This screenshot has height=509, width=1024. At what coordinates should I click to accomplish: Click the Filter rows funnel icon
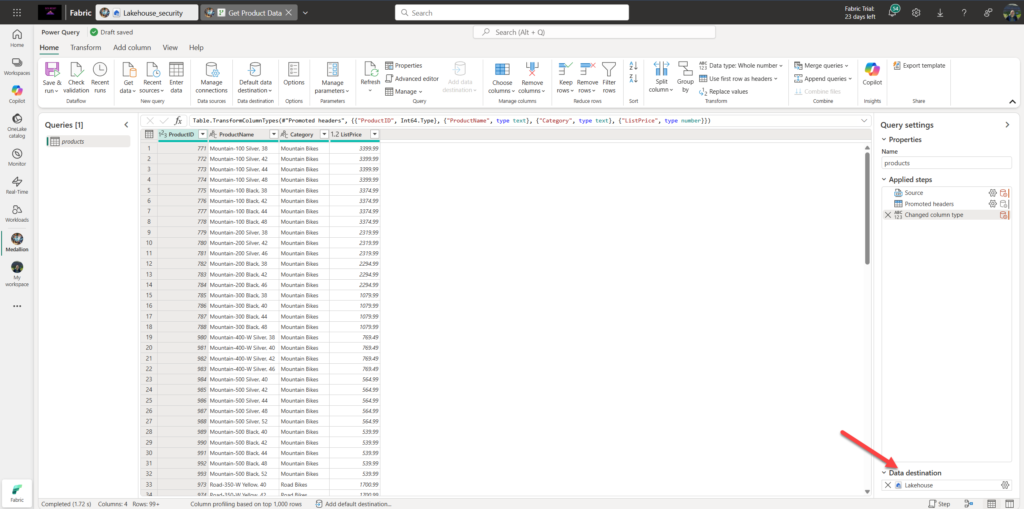609,69
